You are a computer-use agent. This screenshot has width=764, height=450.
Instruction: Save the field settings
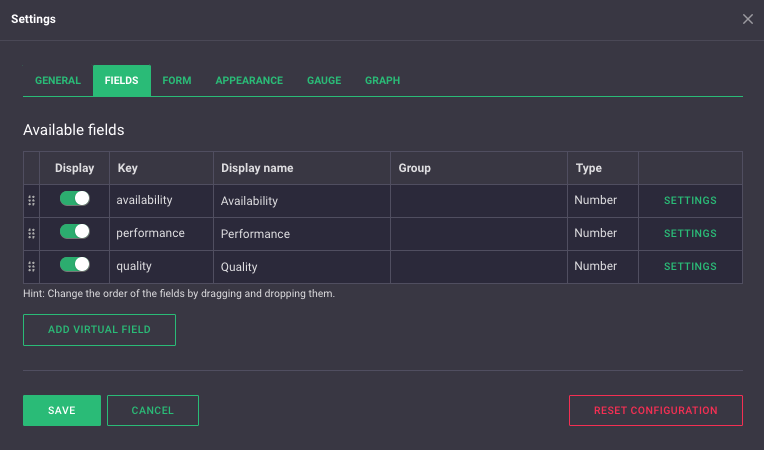click(62, 410)
